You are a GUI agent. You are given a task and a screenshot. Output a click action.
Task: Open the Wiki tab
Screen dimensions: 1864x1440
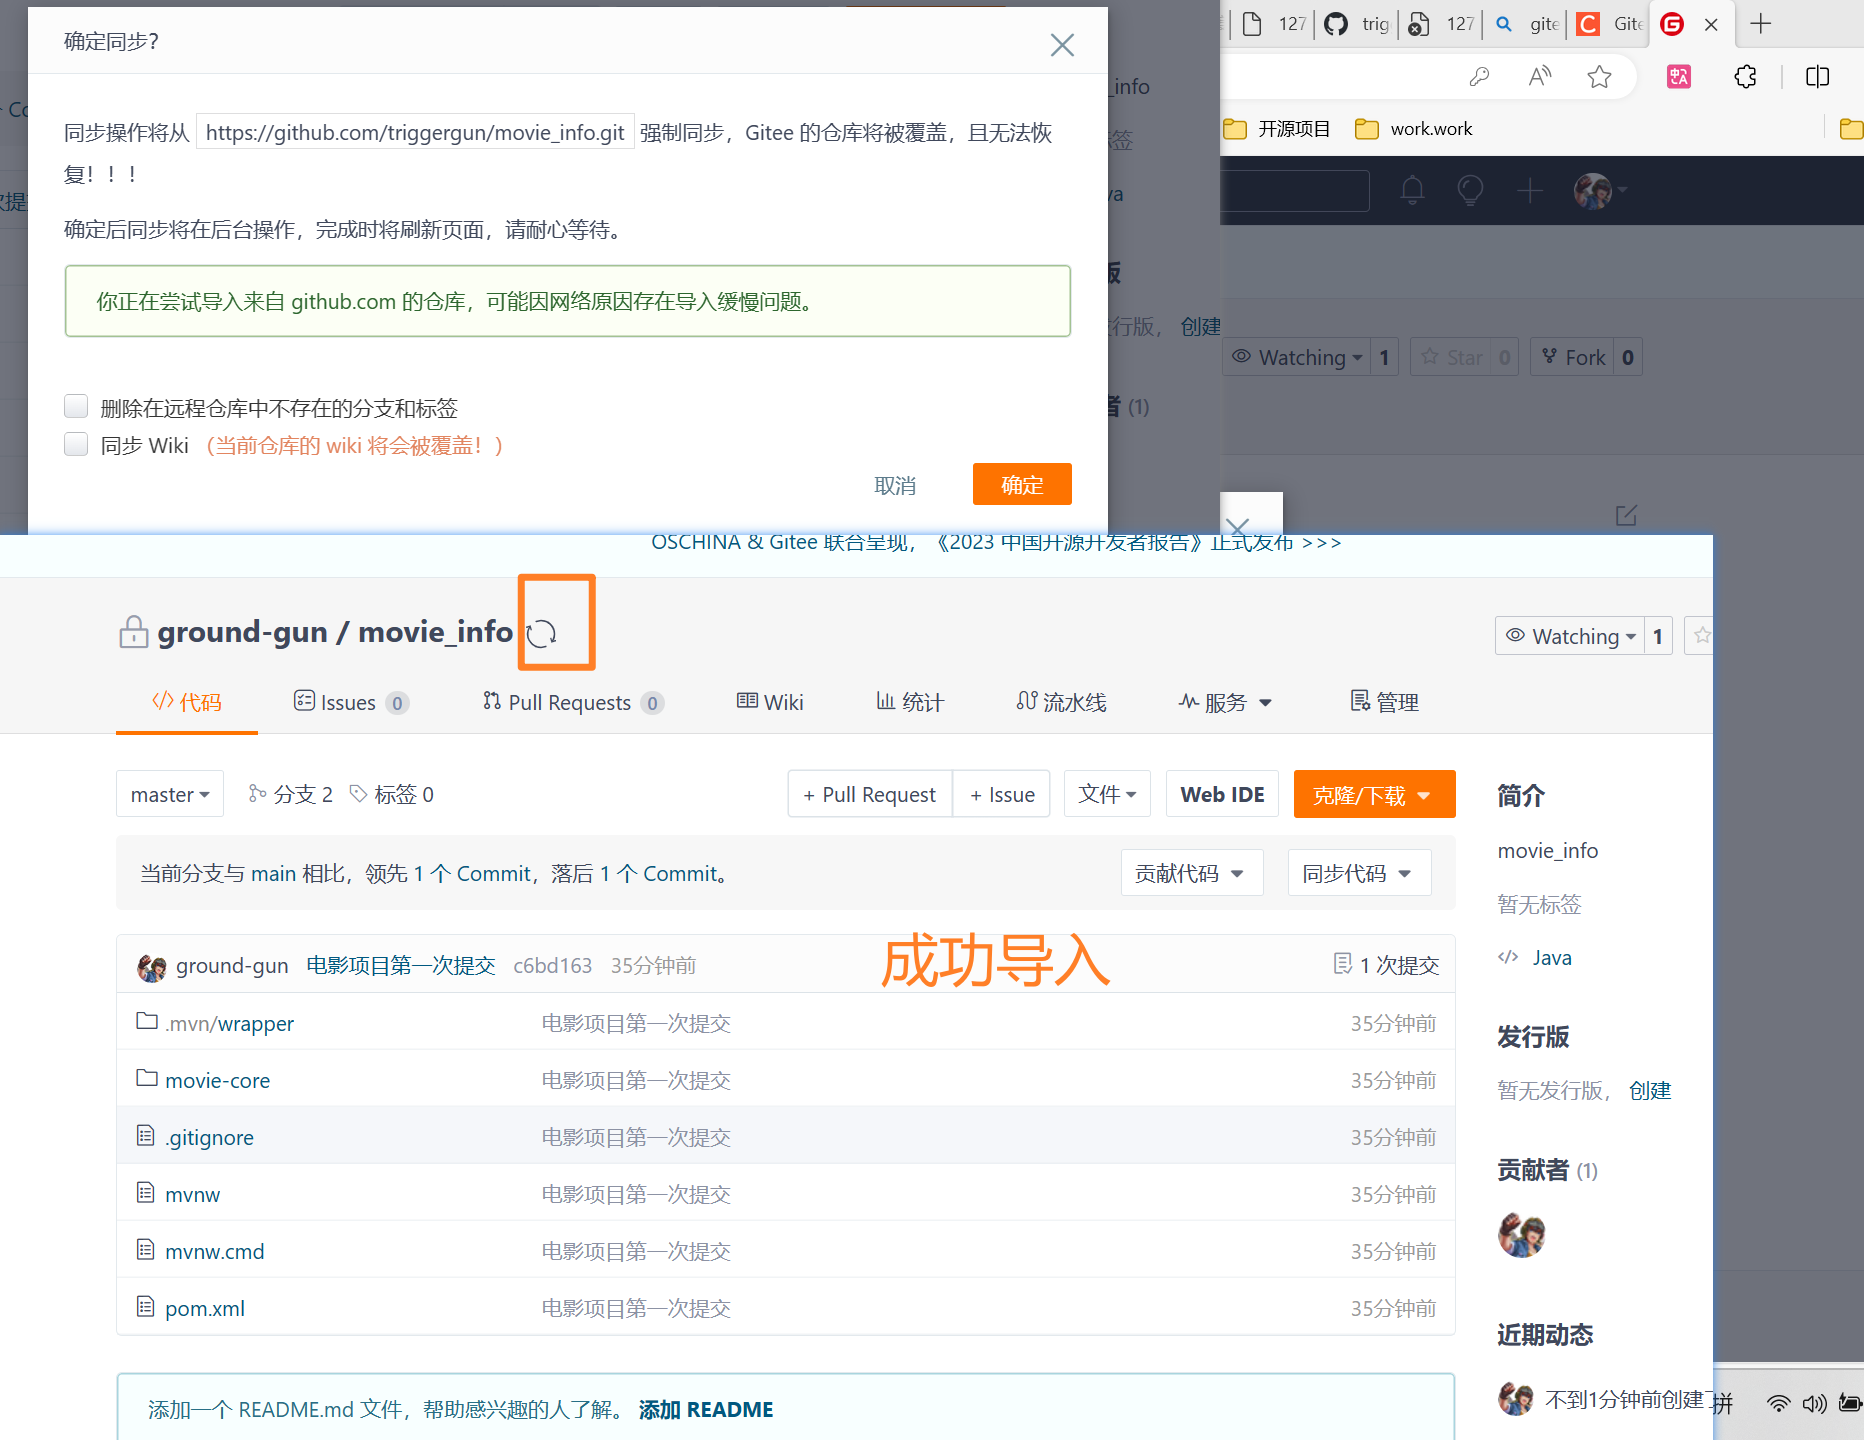point(770,702)
